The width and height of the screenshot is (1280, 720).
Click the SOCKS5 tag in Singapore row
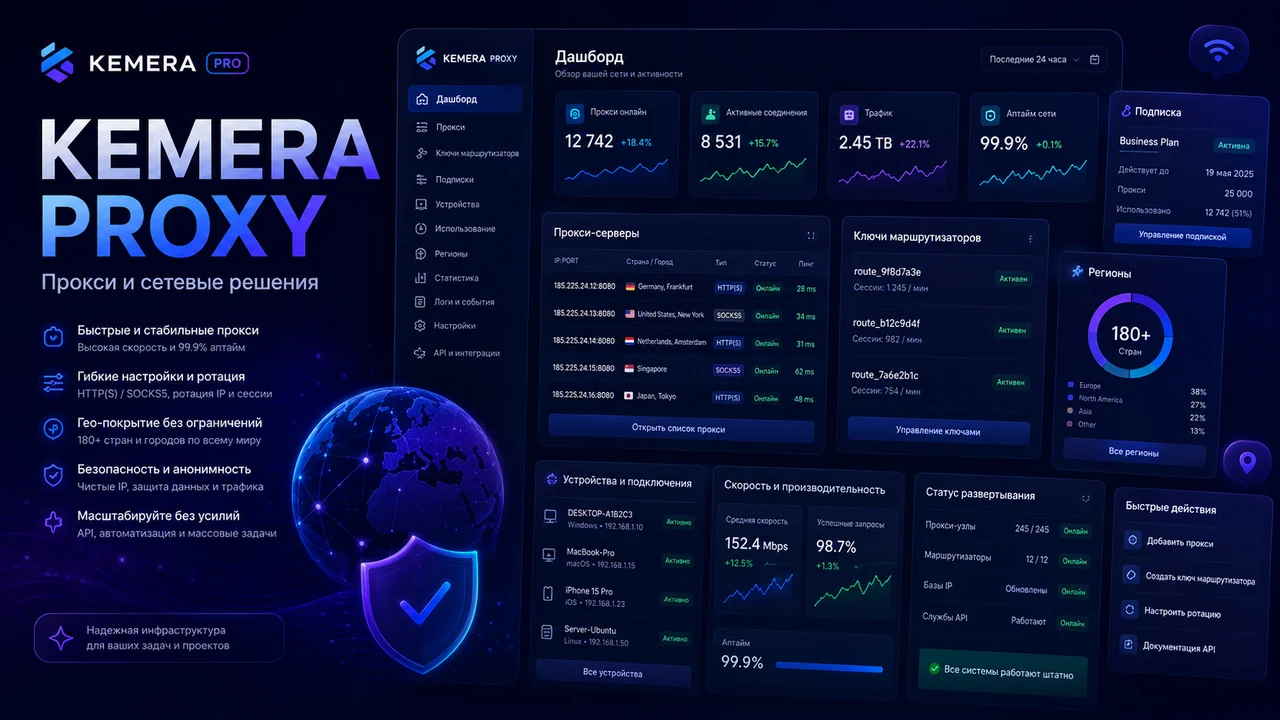(x=728, y=370)
